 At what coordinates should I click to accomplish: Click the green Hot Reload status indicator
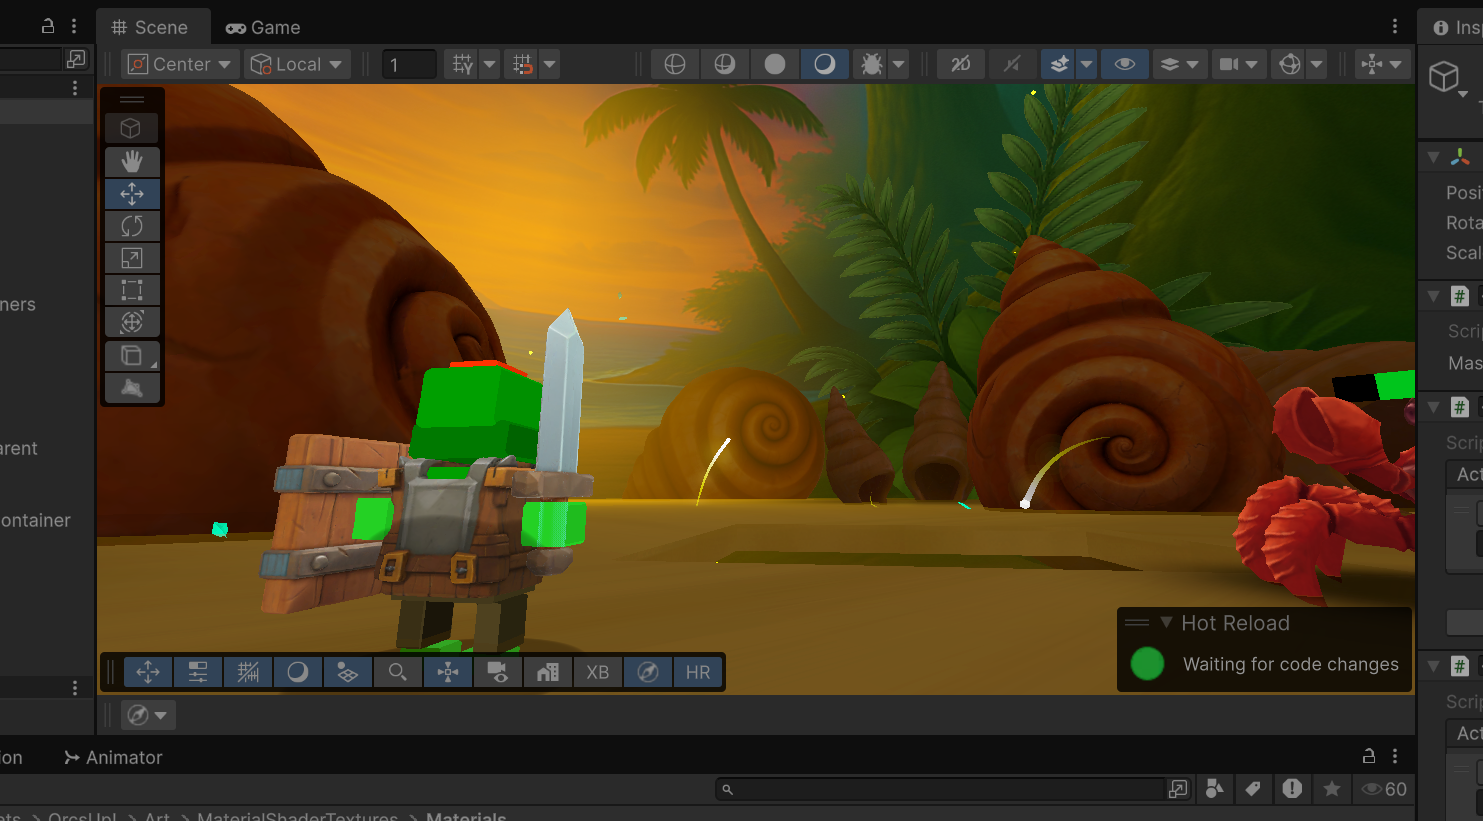pyautogui.click(x=1147, y=664)
